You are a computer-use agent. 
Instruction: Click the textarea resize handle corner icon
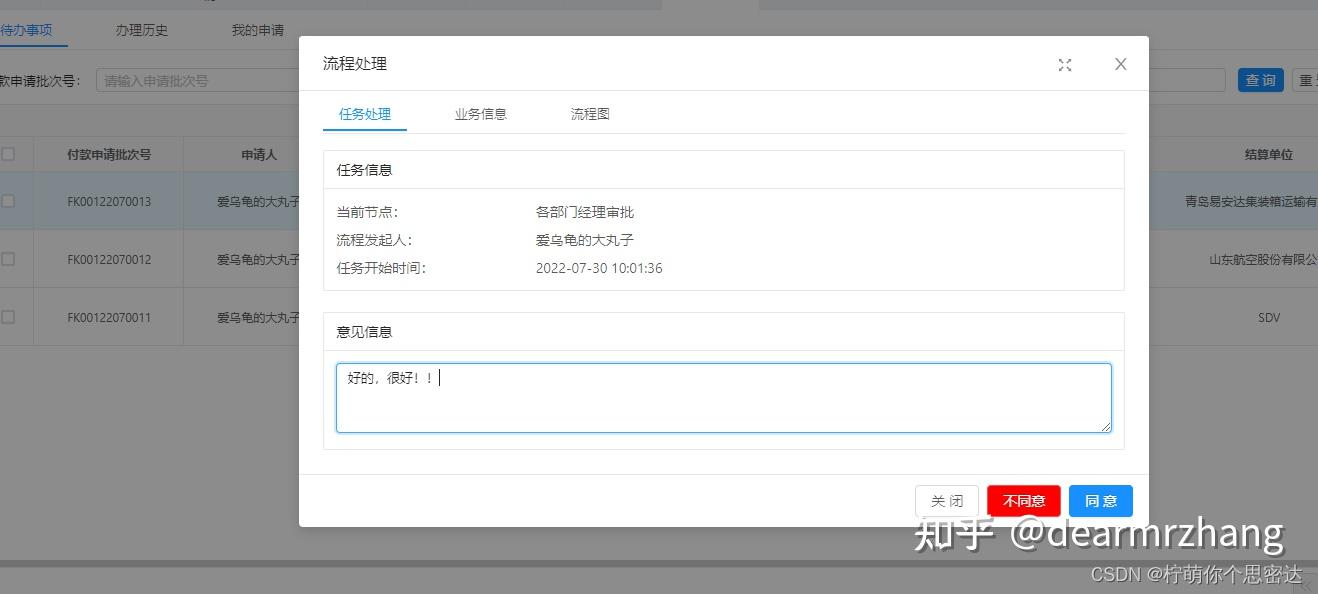1106,428
